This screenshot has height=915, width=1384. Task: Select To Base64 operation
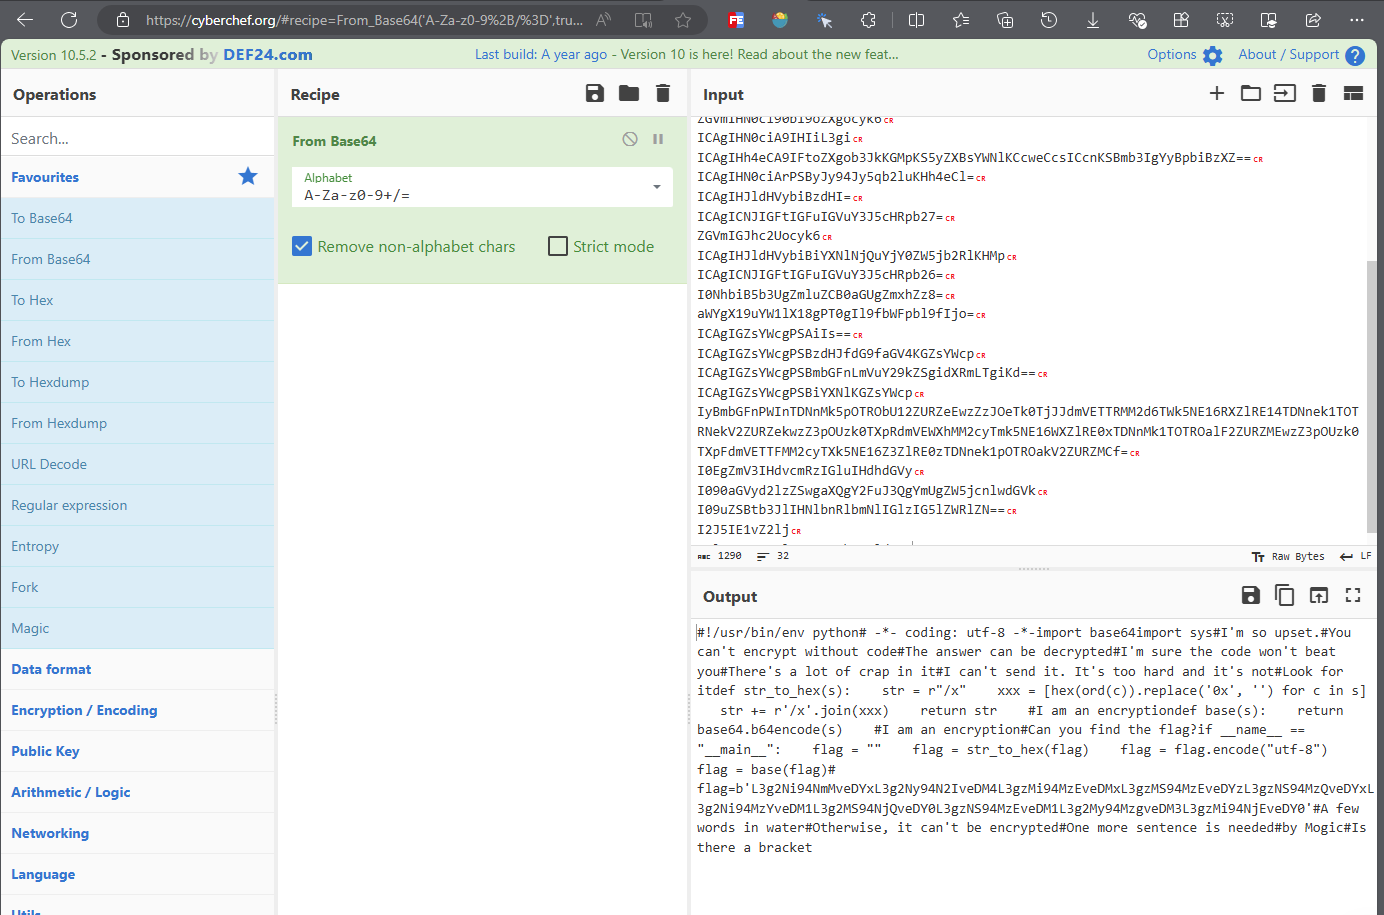point(137,218)
